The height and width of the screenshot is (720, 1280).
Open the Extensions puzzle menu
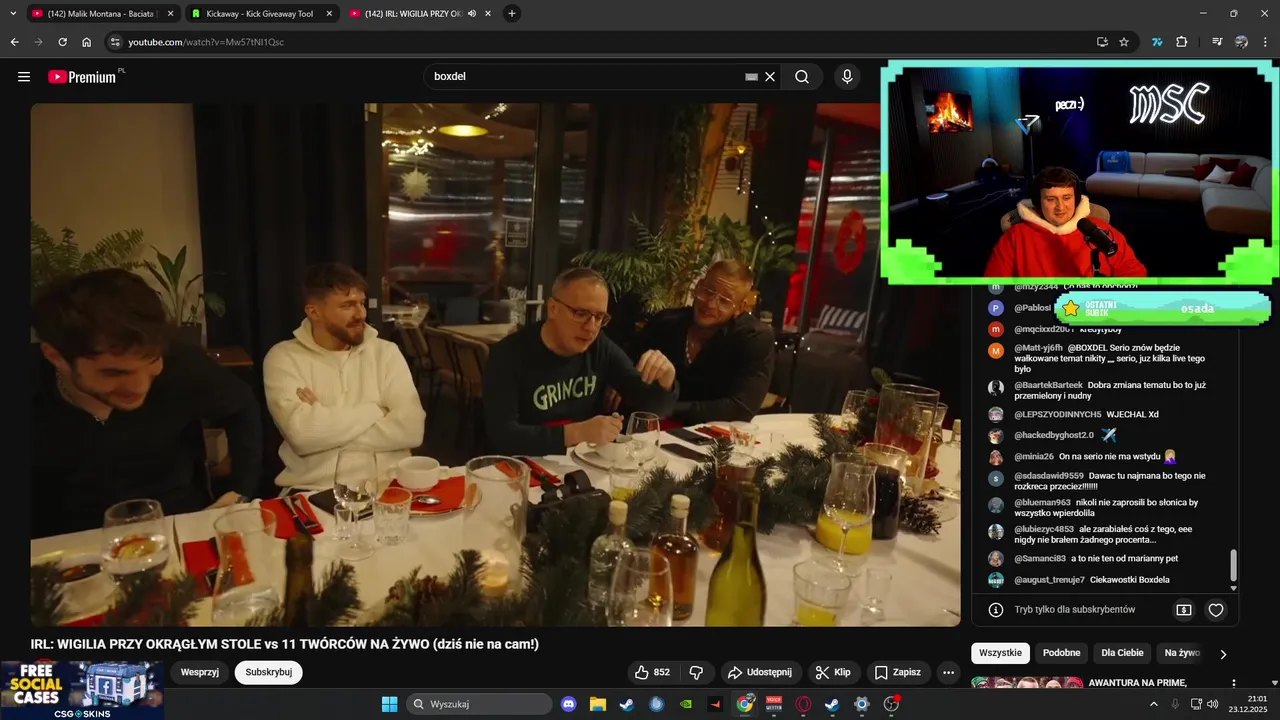(1182, 42)
